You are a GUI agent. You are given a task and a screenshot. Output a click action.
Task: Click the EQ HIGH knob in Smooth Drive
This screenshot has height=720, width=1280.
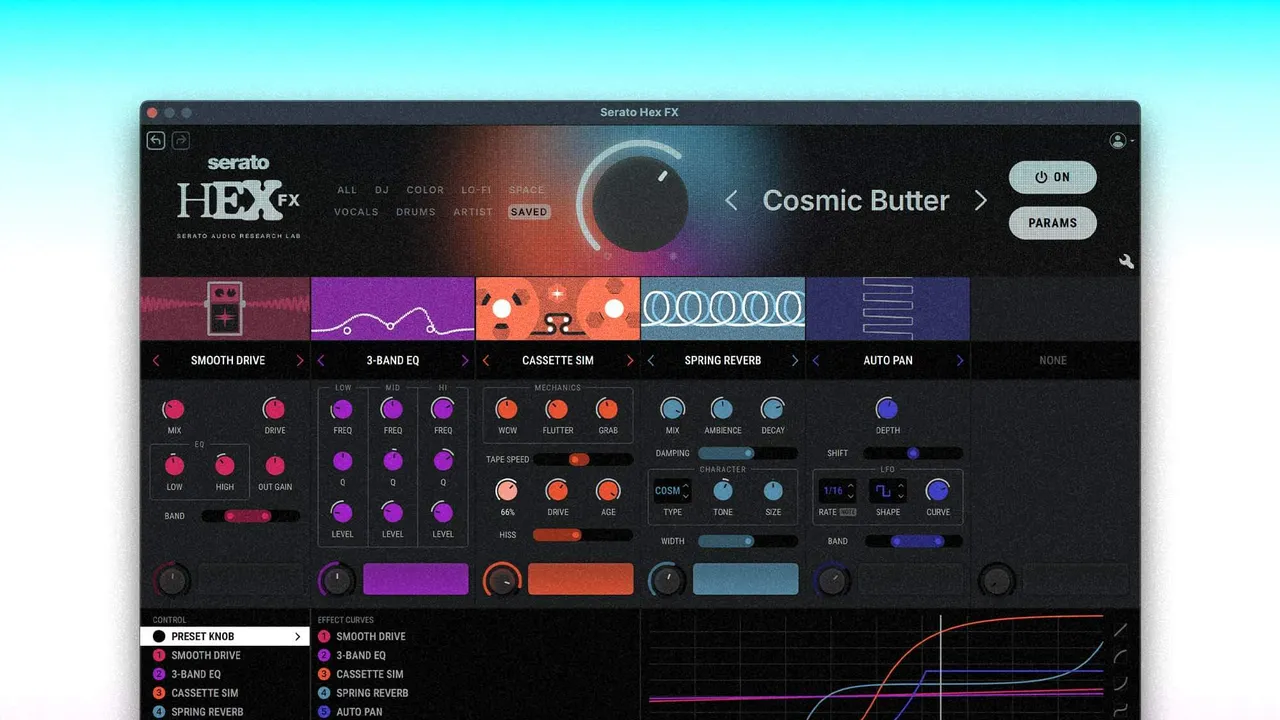point(225,465)
